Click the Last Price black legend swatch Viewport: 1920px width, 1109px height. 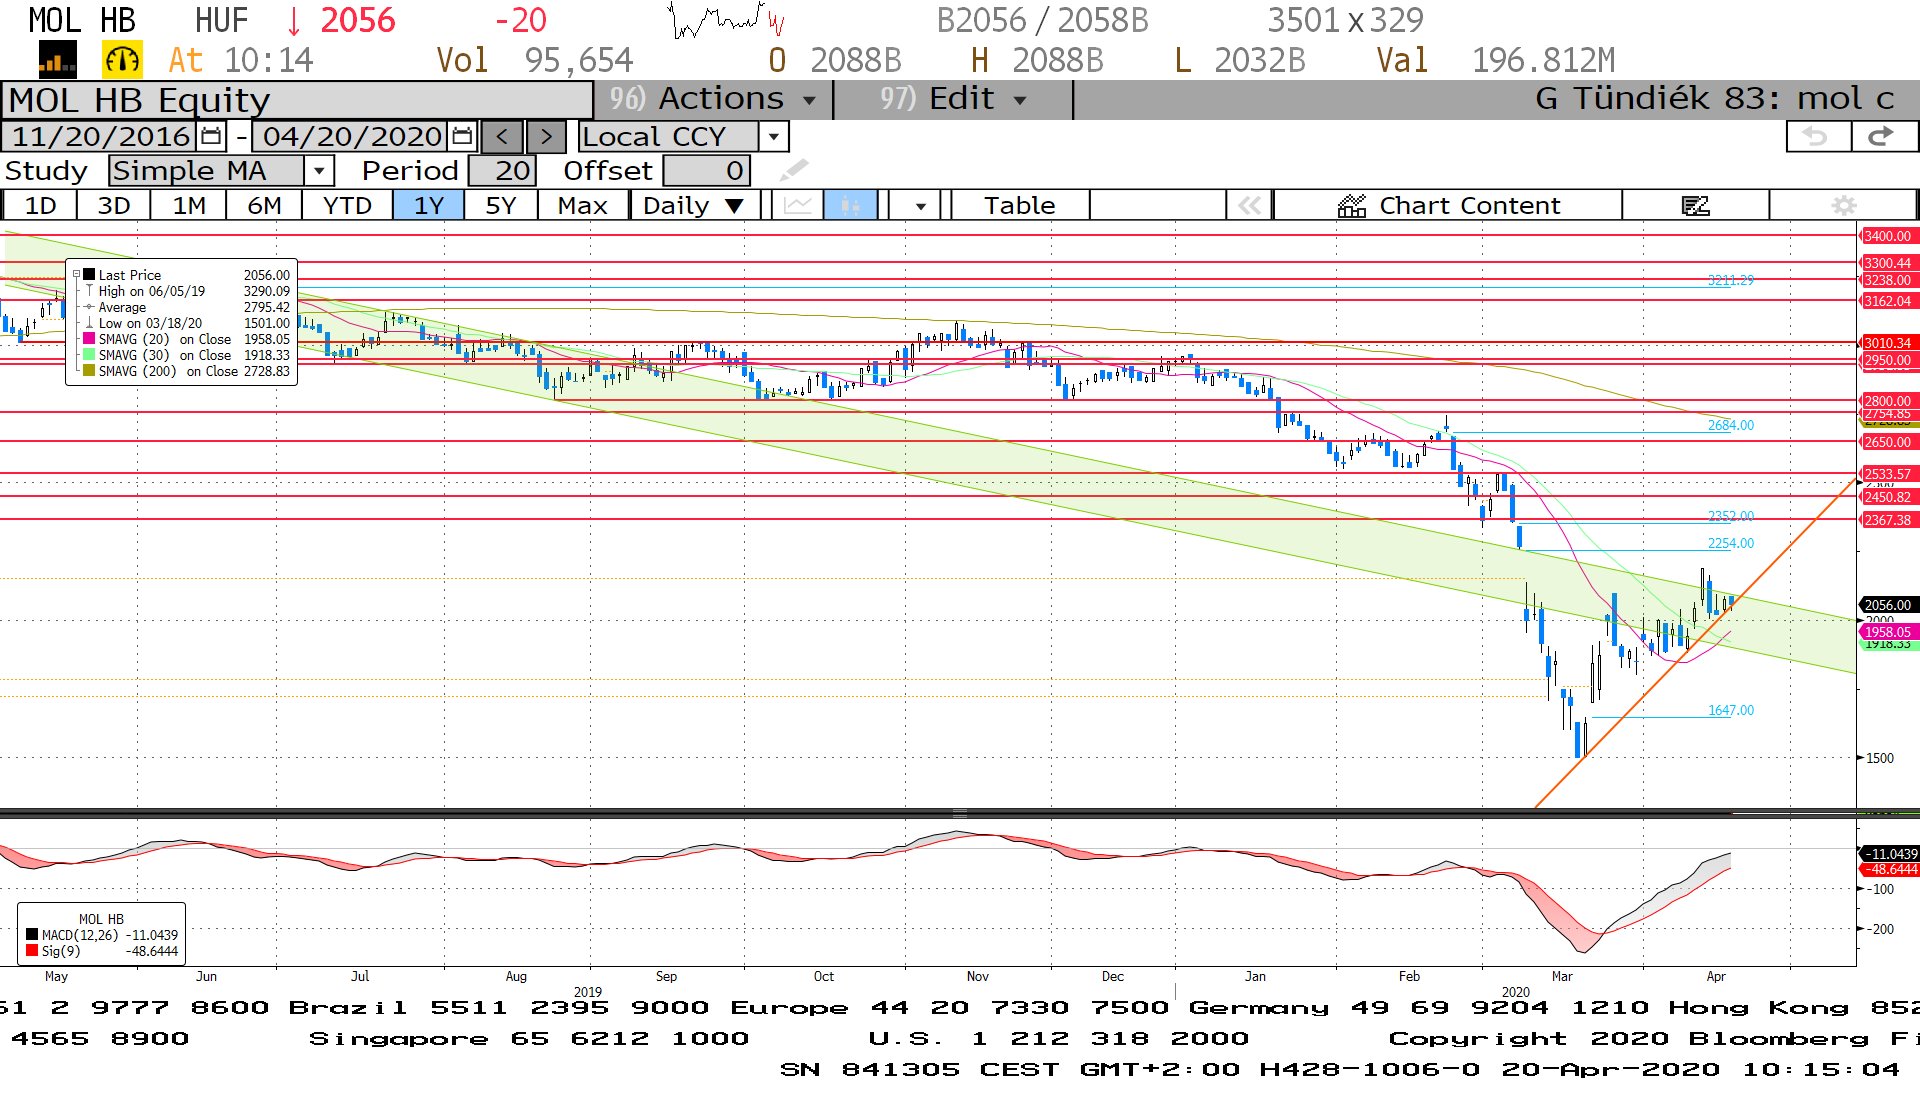[x=89, y=274]
